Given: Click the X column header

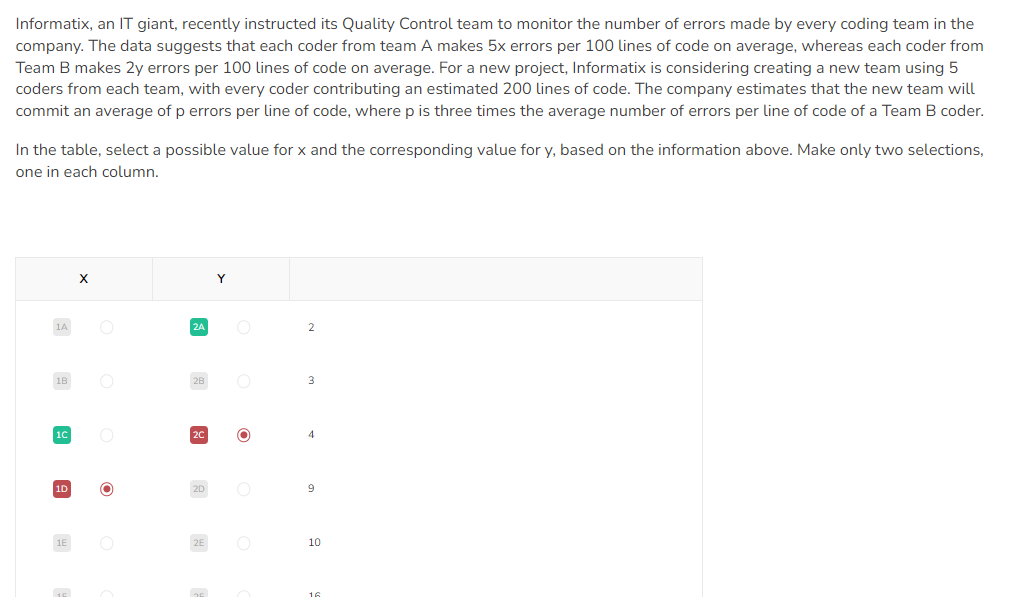Looking at the screenshot, I should click(84, 279).
